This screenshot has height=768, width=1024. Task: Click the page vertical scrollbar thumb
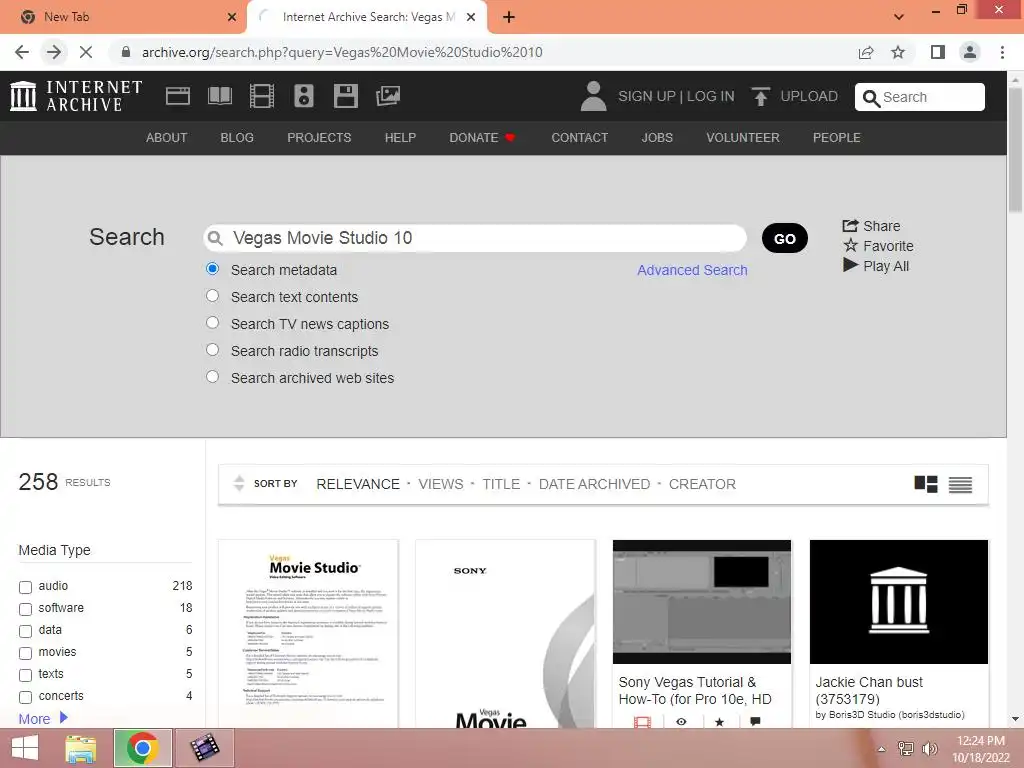tap(1015, 150)
